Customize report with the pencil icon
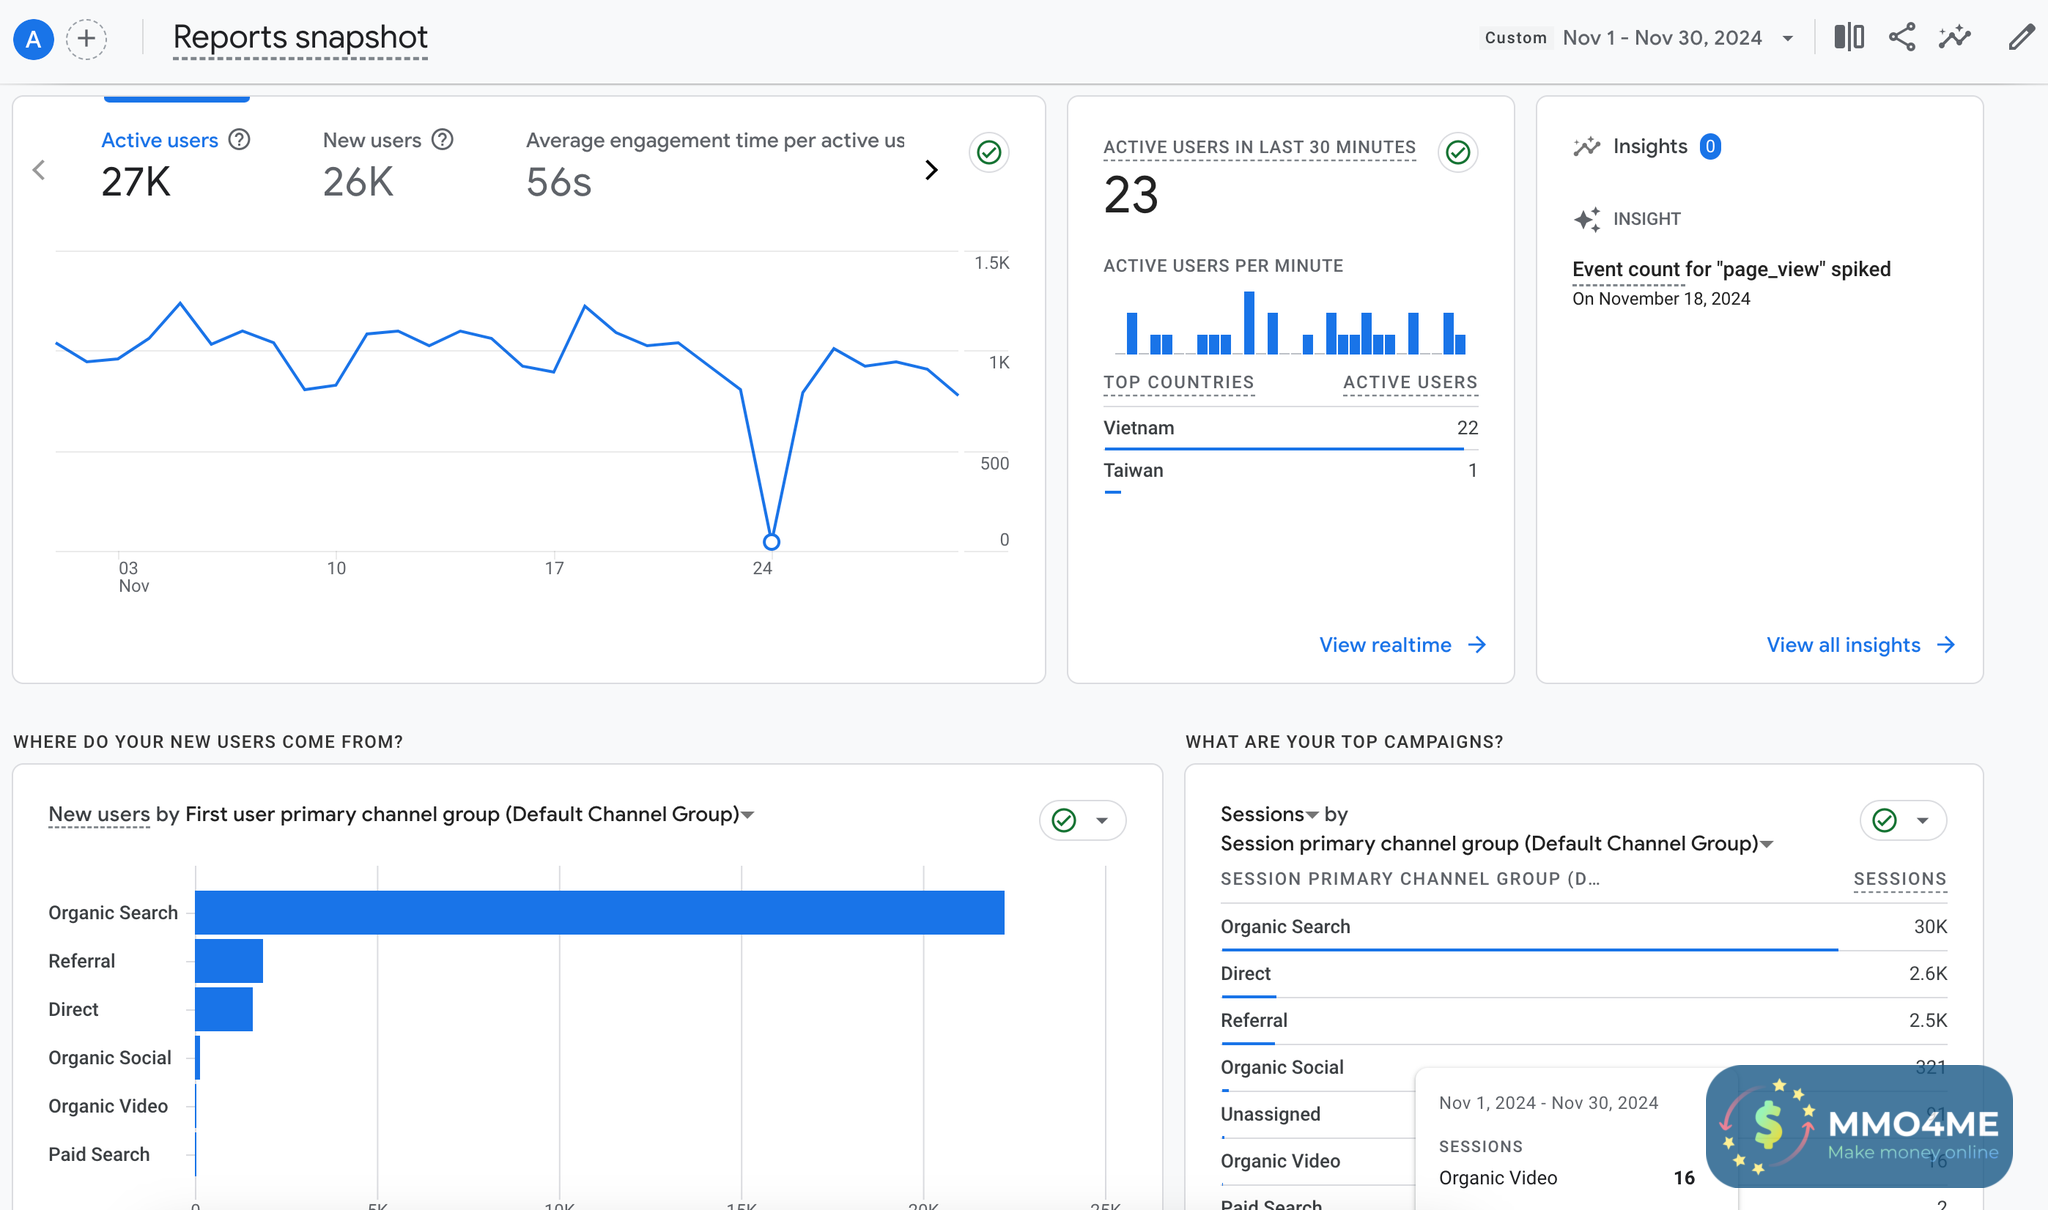Screen dimensions: 2048x1210 2021,37
